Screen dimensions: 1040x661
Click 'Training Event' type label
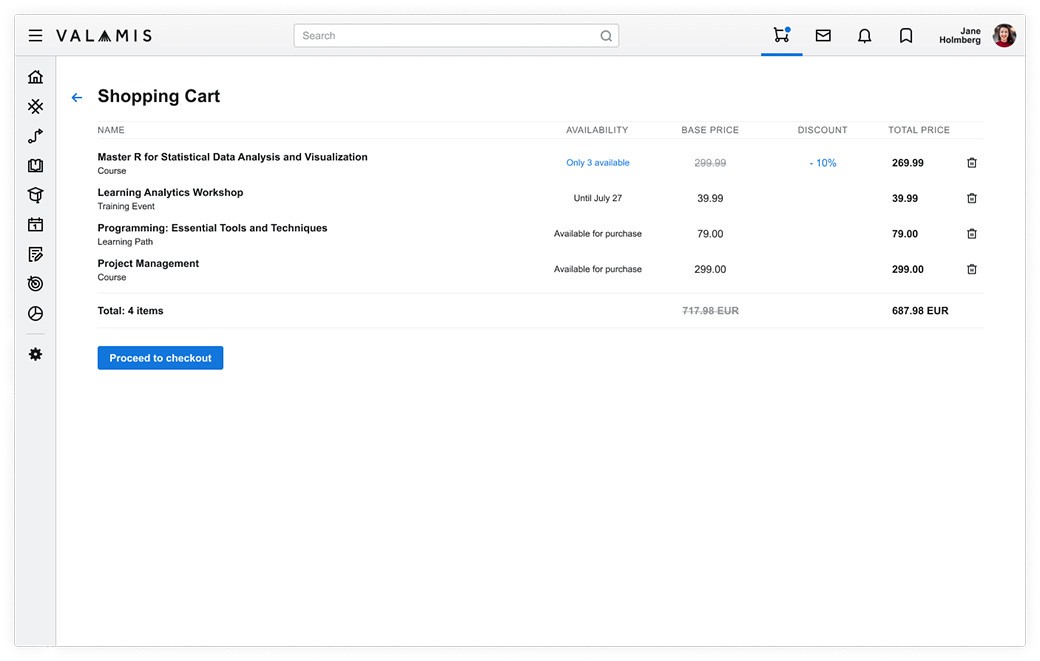[126, 206]
